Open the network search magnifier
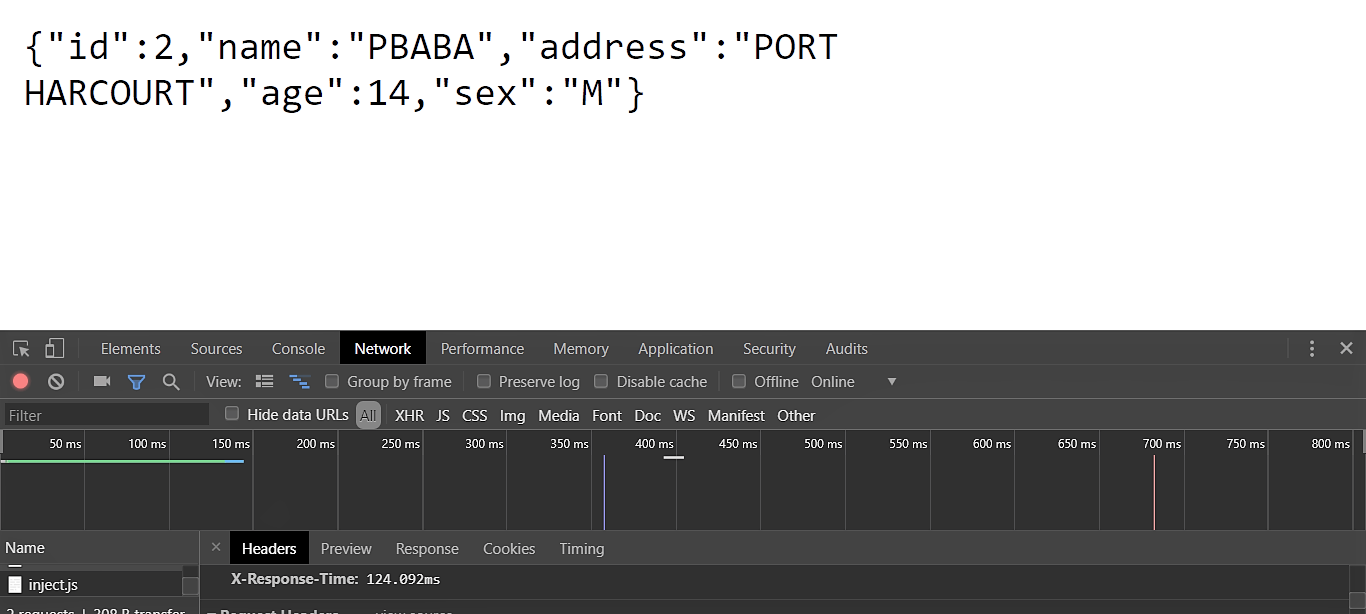Image resolution: width=1366 pixels, height=614 pixels. pyautogui.click(x=171, y=381)
